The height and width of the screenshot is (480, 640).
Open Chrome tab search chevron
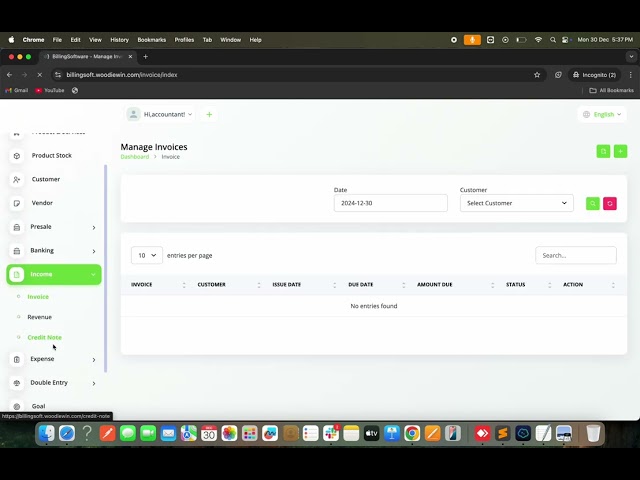click(631, 57)
